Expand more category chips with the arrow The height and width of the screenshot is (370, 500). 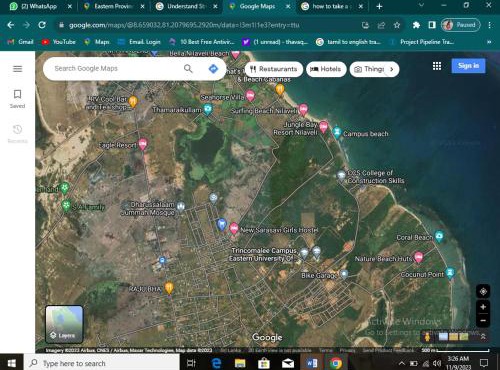[x=392, y=69]
